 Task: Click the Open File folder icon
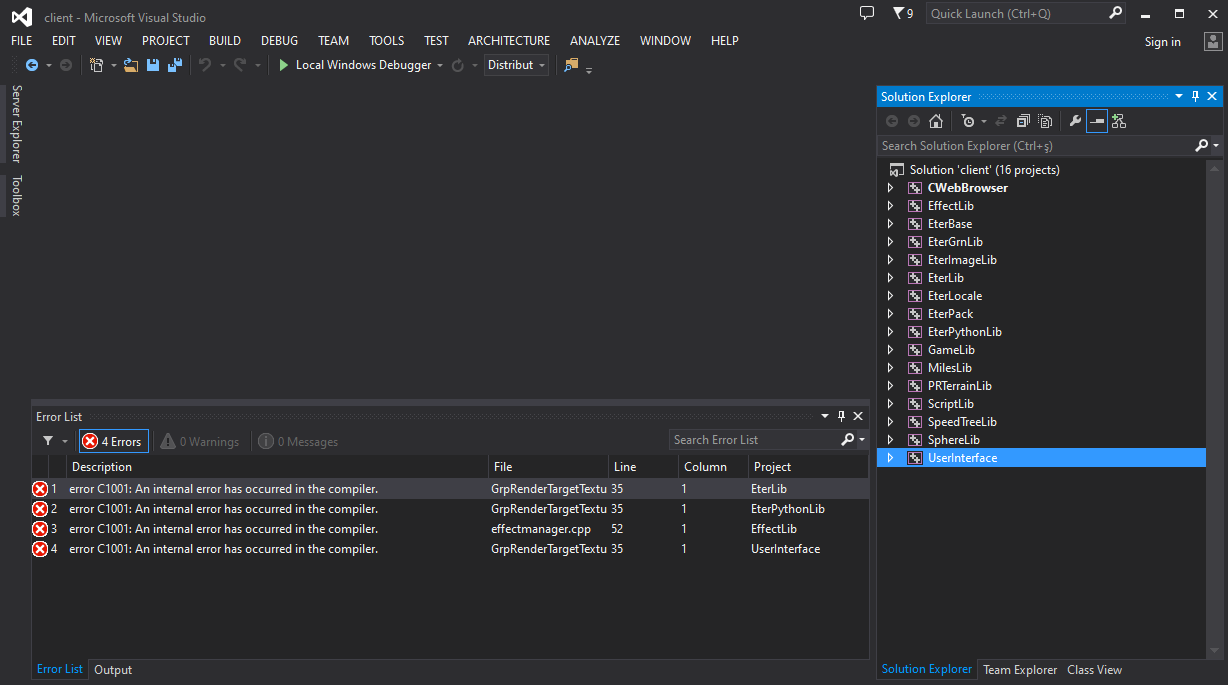tap(131, 65)
